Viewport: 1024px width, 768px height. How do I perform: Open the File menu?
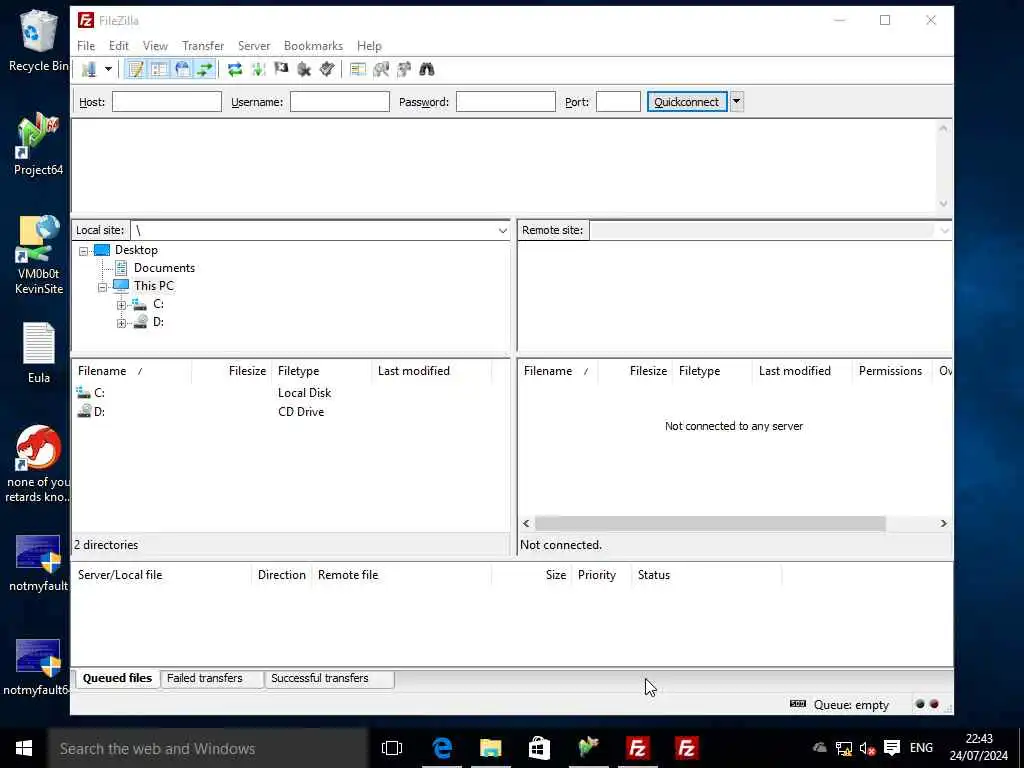pos(86,46)
